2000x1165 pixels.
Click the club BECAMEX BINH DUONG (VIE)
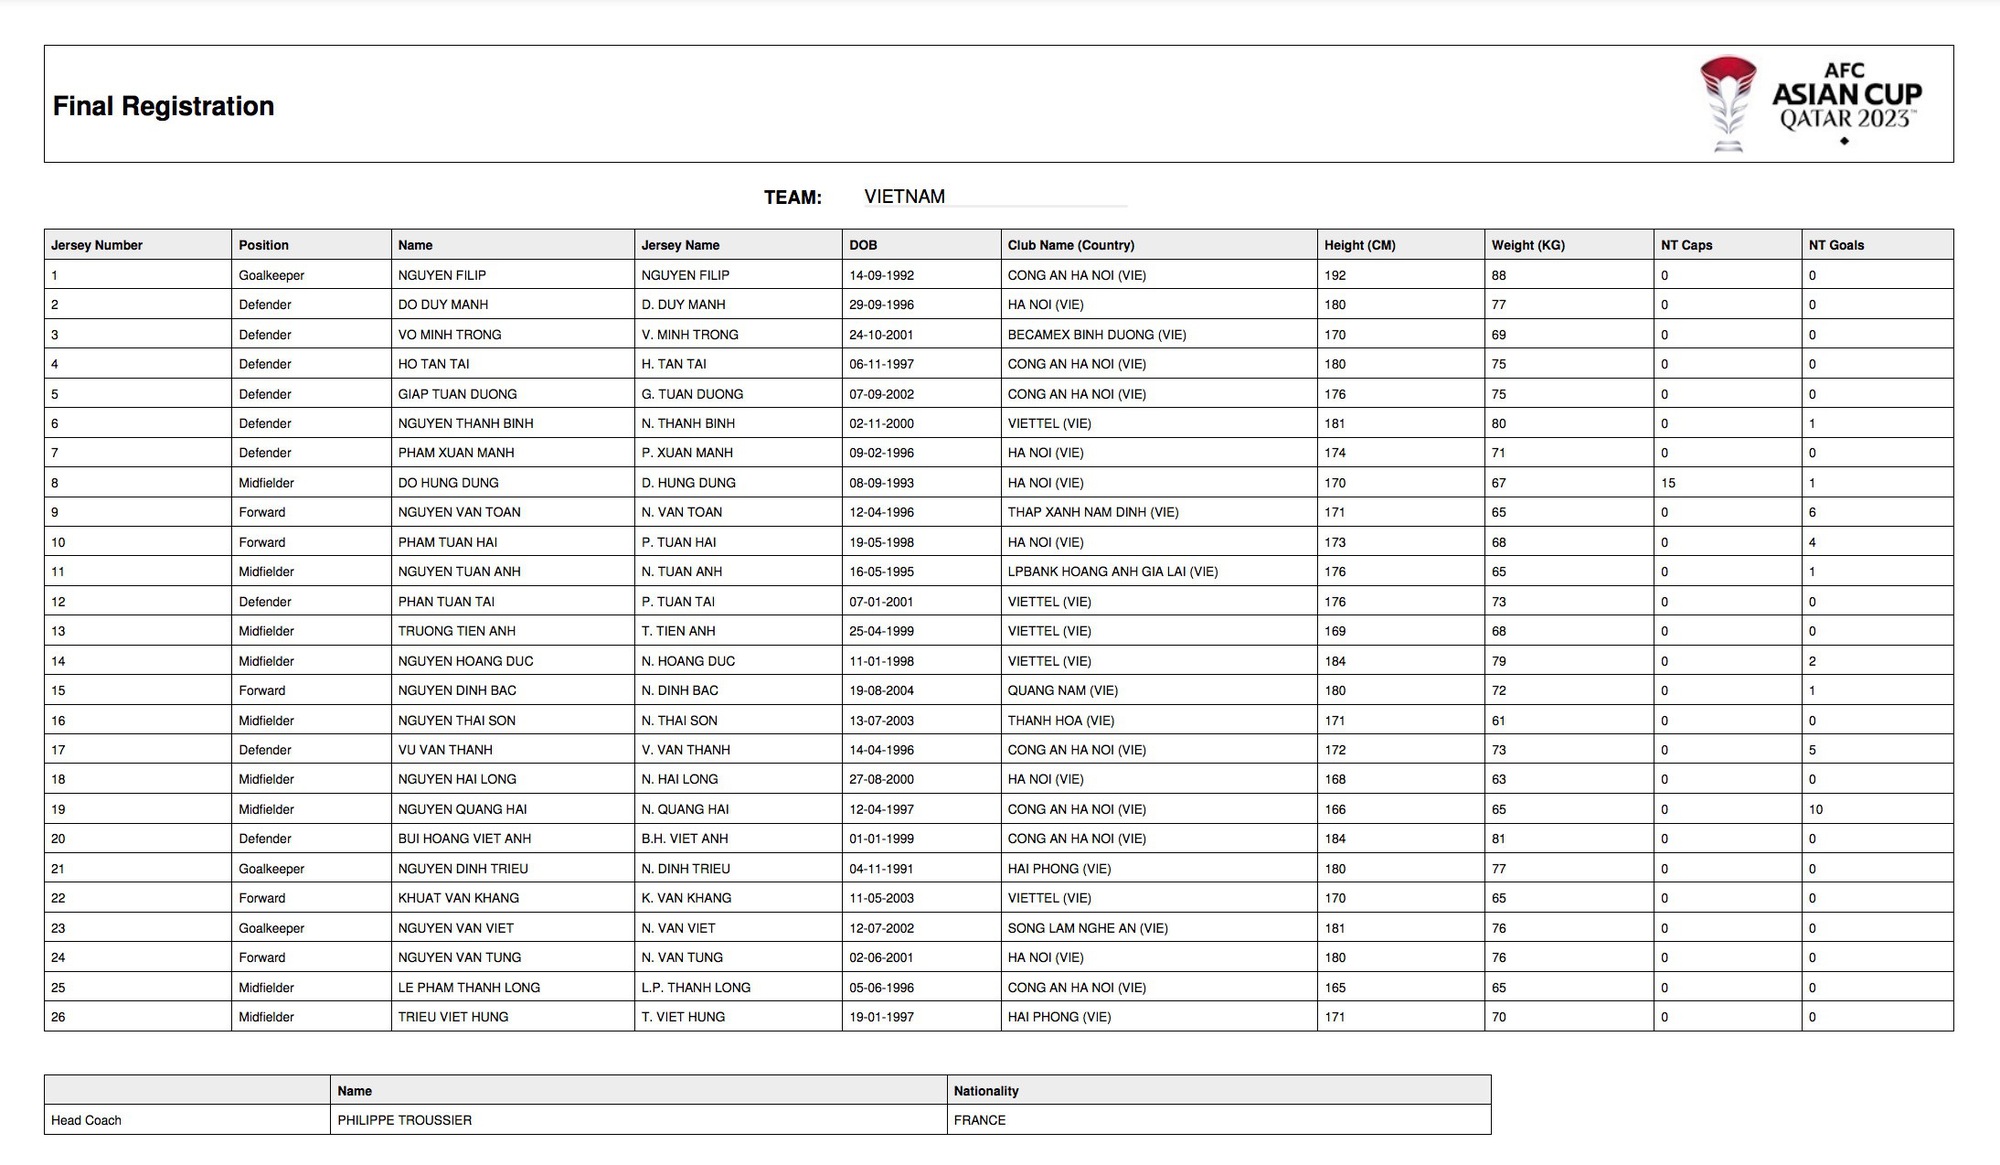[x=1097, y=334]
